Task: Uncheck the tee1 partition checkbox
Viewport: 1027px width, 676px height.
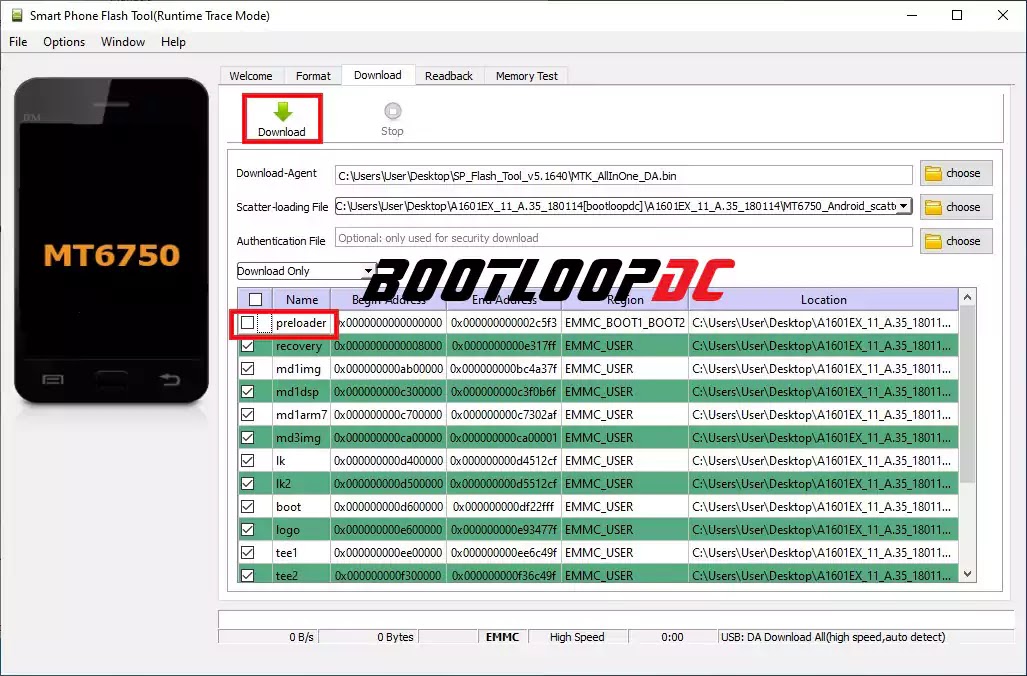Action: 248,552
